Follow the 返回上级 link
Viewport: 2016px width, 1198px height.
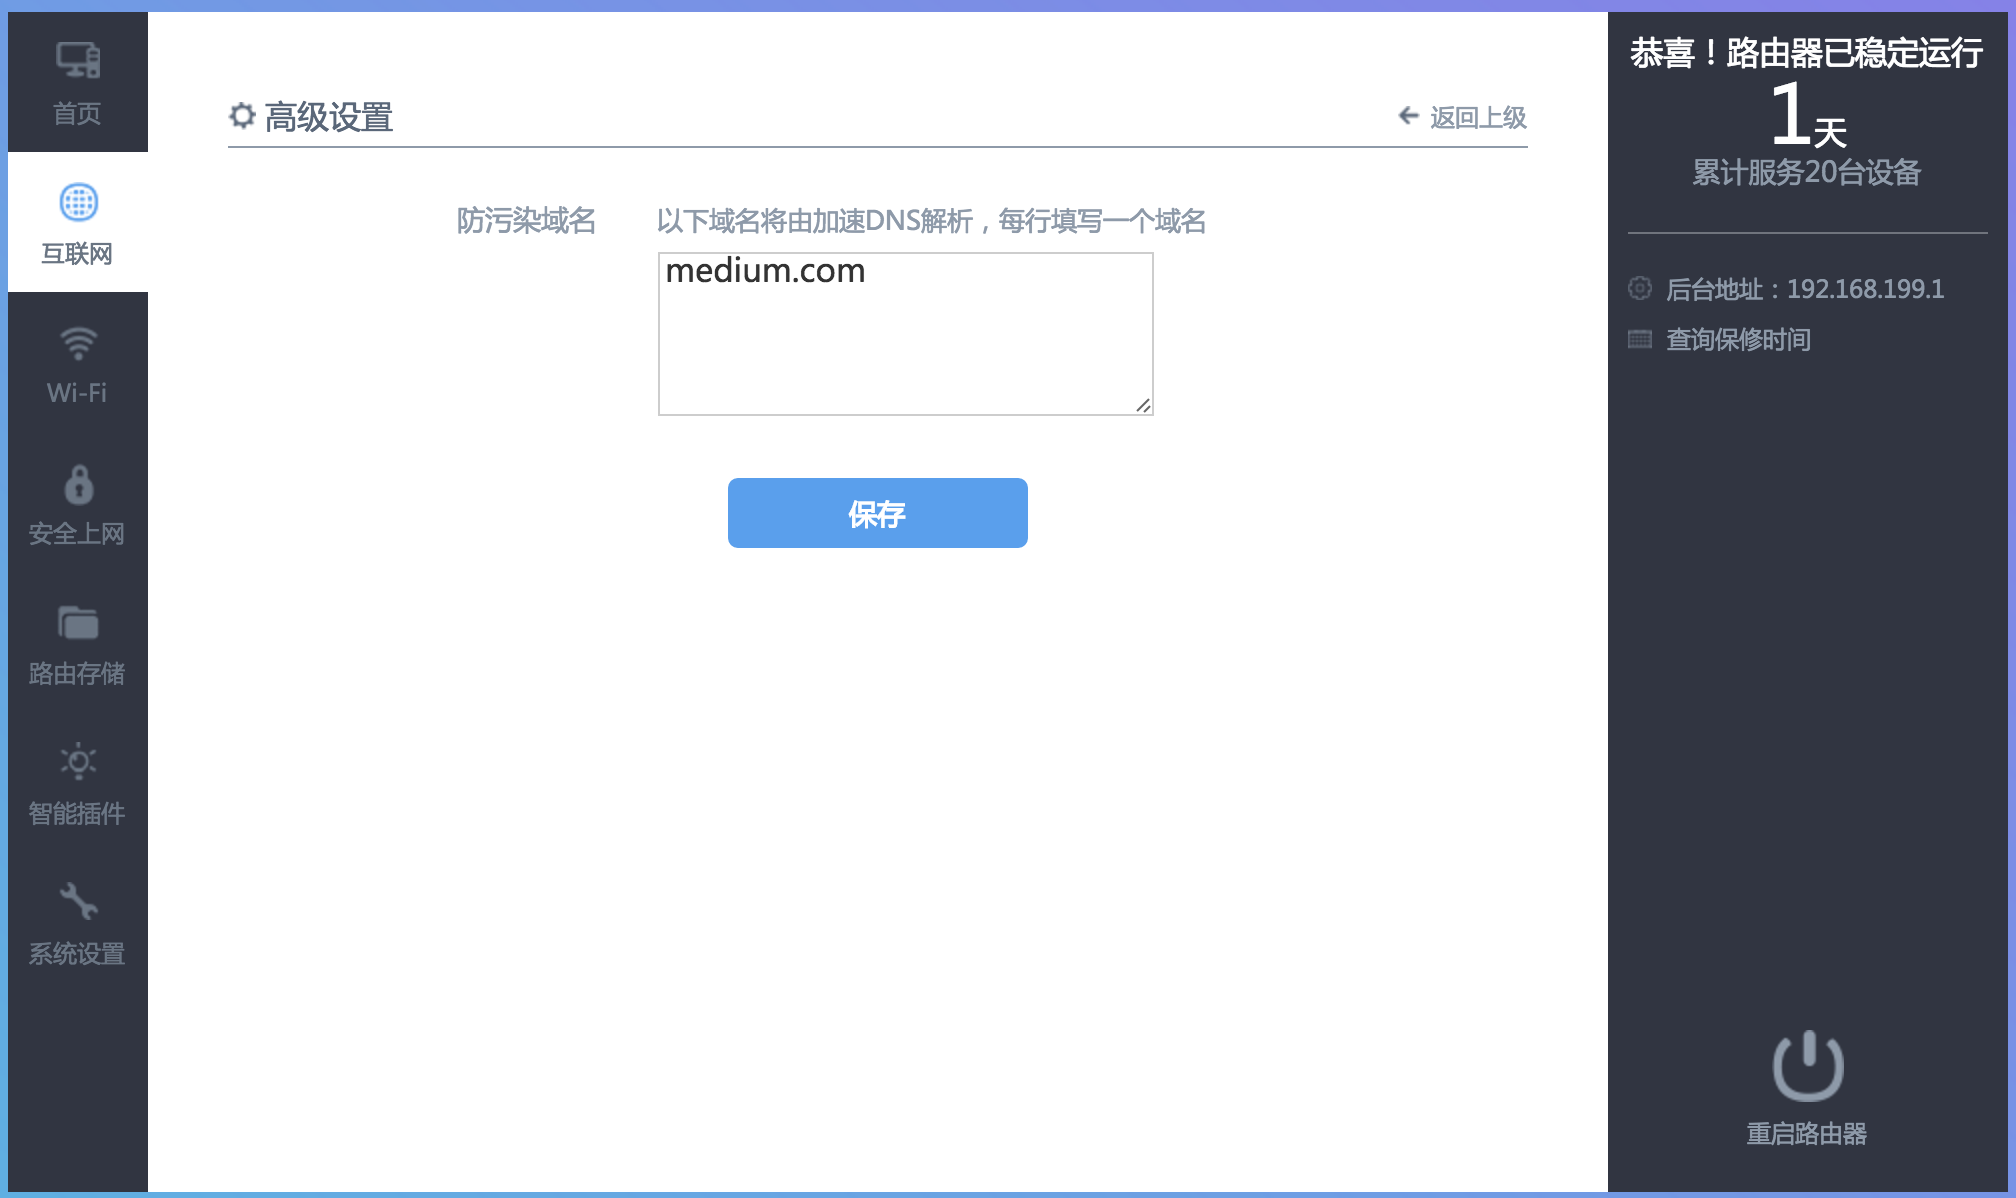(x=1477, y=118)
